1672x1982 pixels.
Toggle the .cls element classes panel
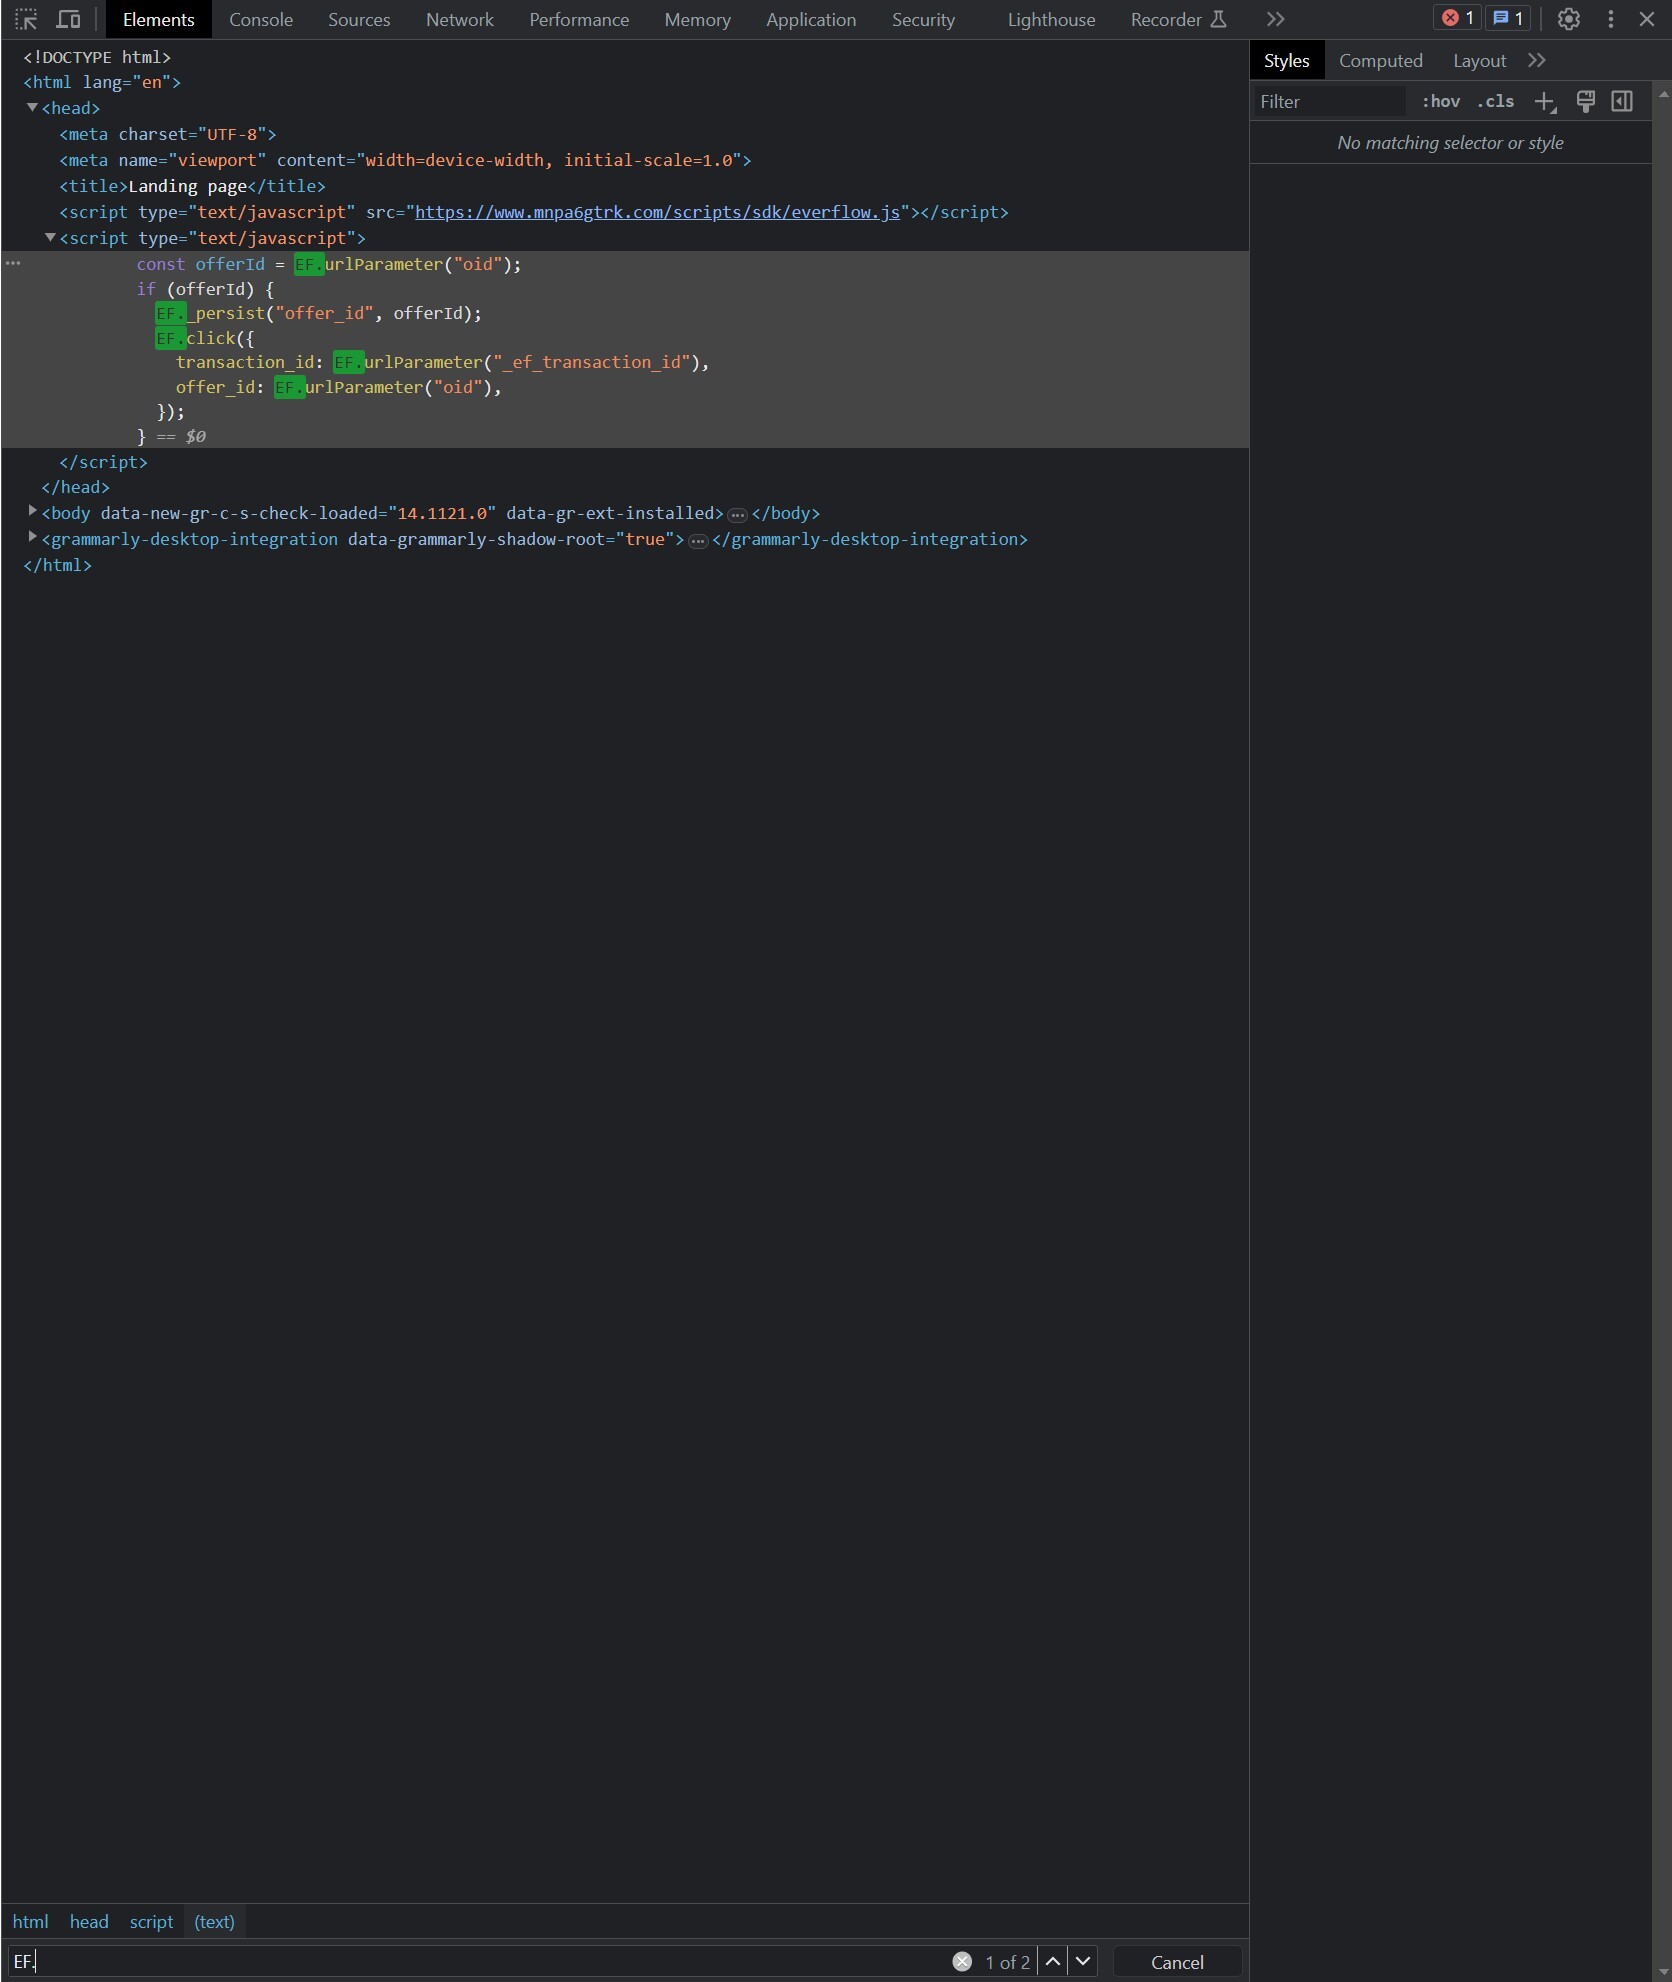1496,101
